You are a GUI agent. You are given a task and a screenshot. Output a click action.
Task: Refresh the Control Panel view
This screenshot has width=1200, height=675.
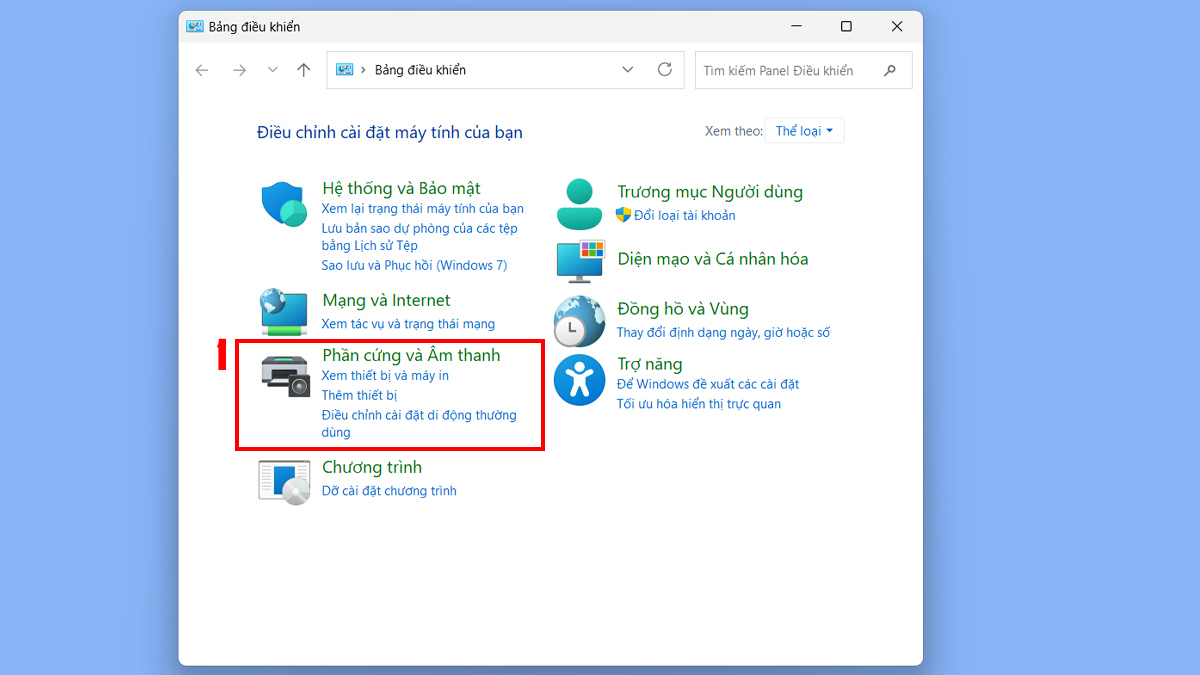click(665, 70)
